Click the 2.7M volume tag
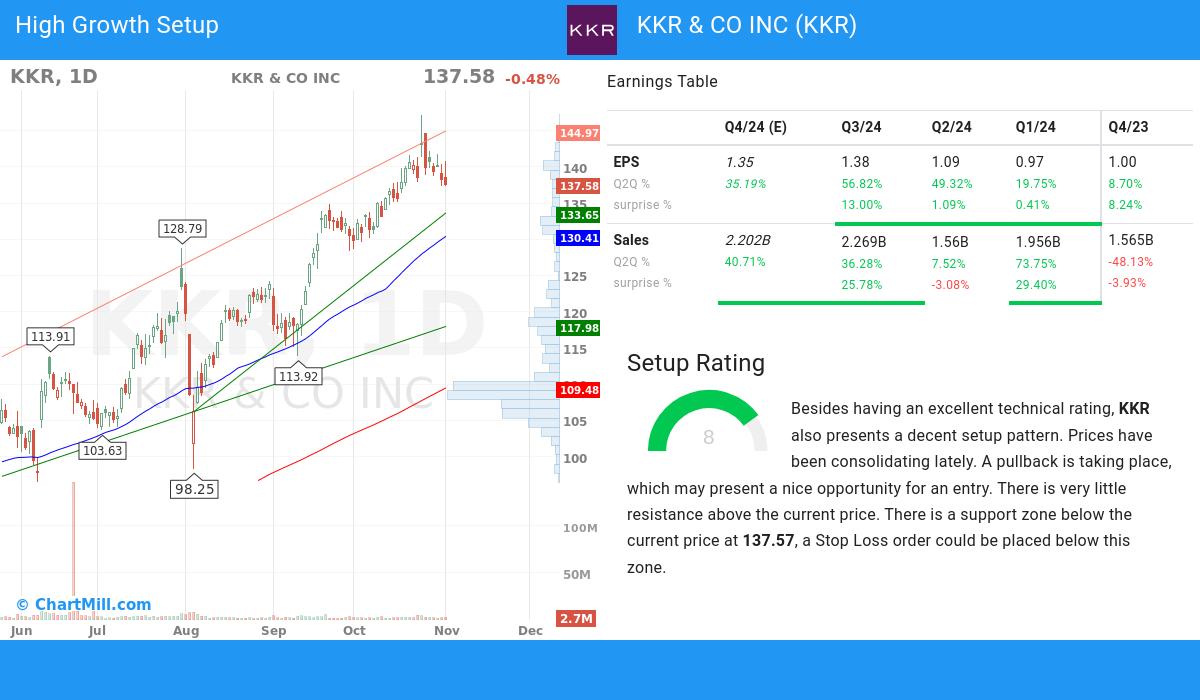The height and width of the screenshot is (700, 1200). 576,618
